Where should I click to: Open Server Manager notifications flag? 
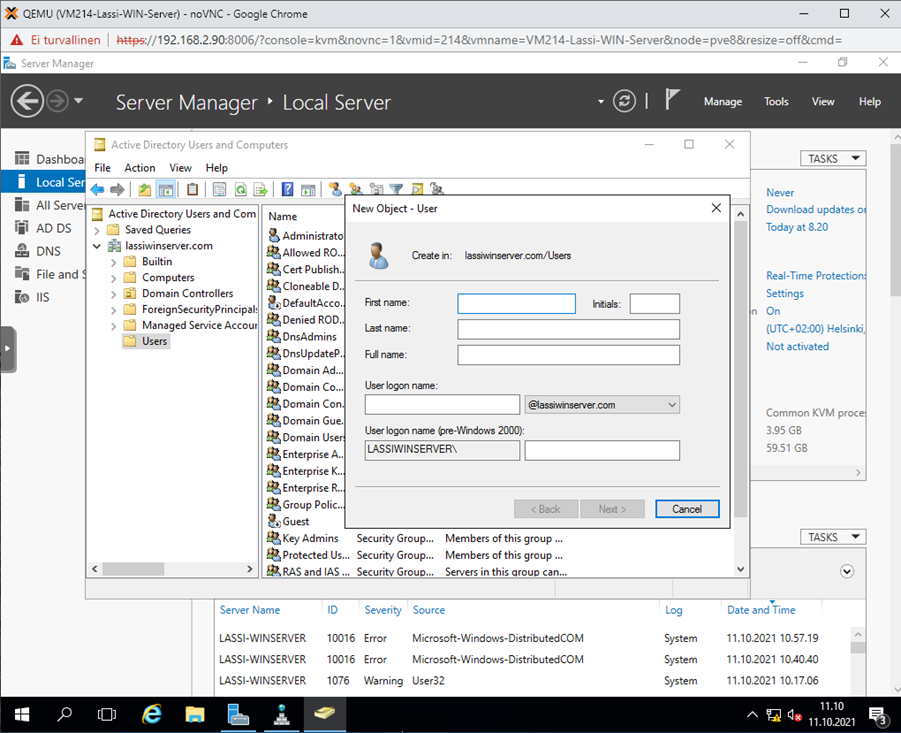[x=672, y=99]
